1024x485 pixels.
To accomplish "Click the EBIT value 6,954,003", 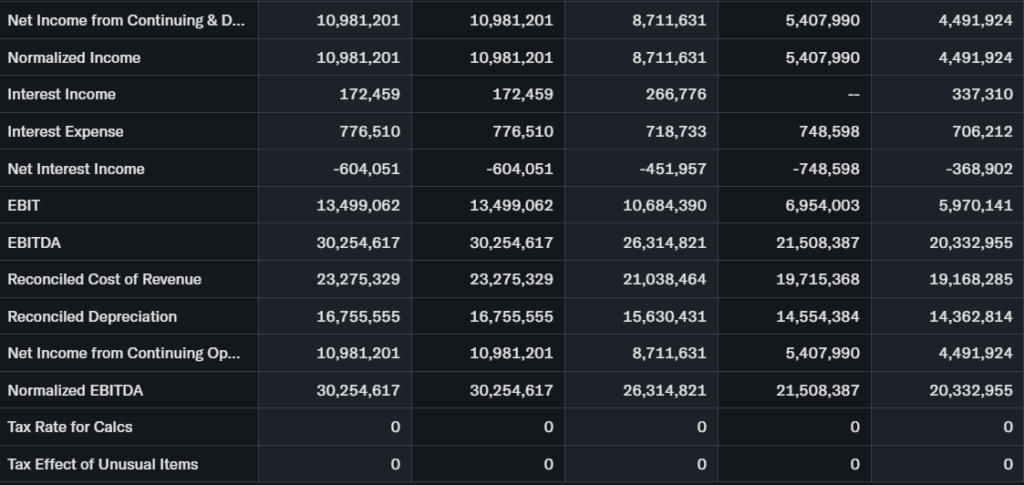I will [817, 206].
